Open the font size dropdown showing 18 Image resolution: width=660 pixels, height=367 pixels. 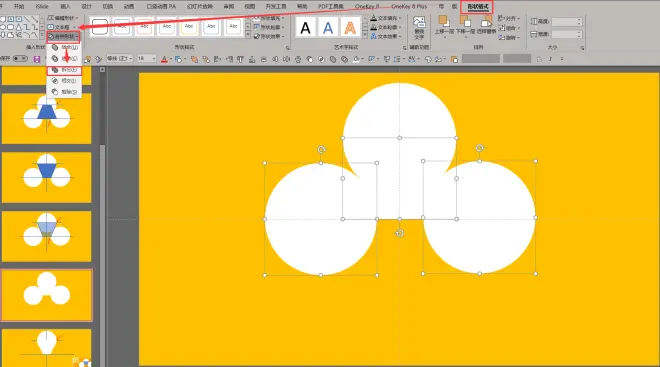pos(146,59)
